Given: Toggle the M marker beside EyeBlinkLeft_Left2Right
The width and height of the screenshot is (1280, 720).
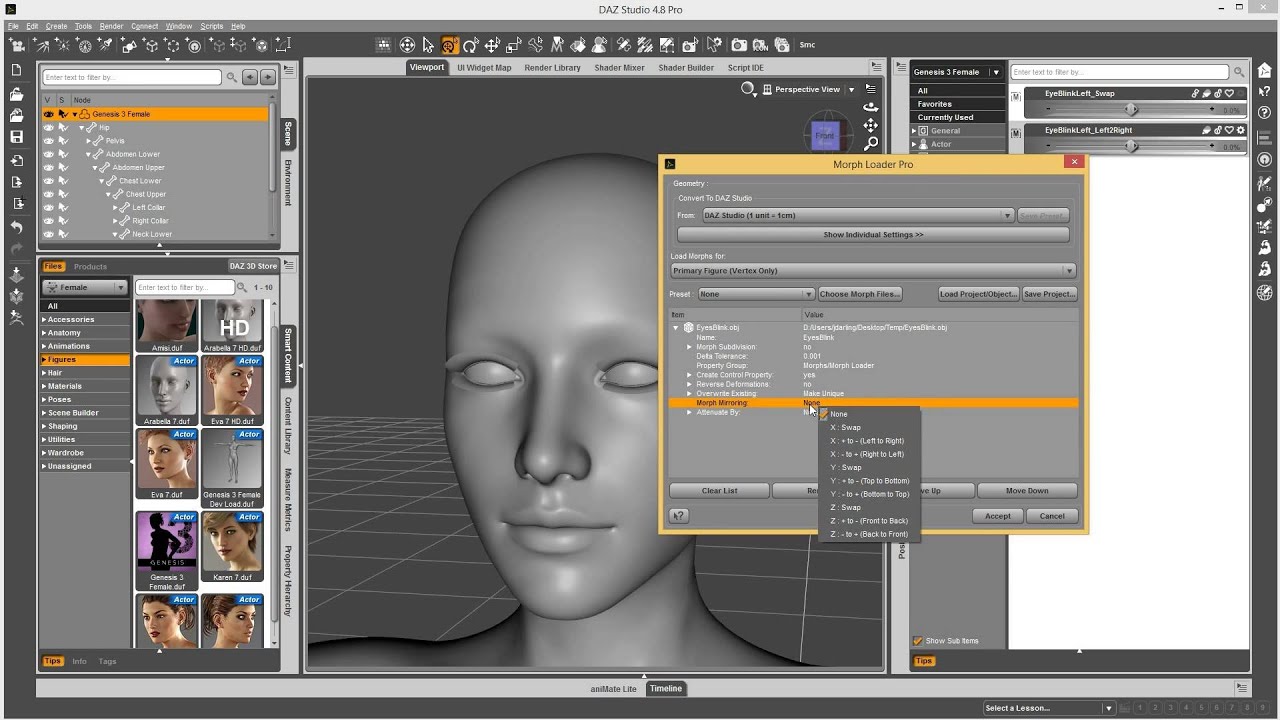Looking at the screenshot, I should point(1016,133).
